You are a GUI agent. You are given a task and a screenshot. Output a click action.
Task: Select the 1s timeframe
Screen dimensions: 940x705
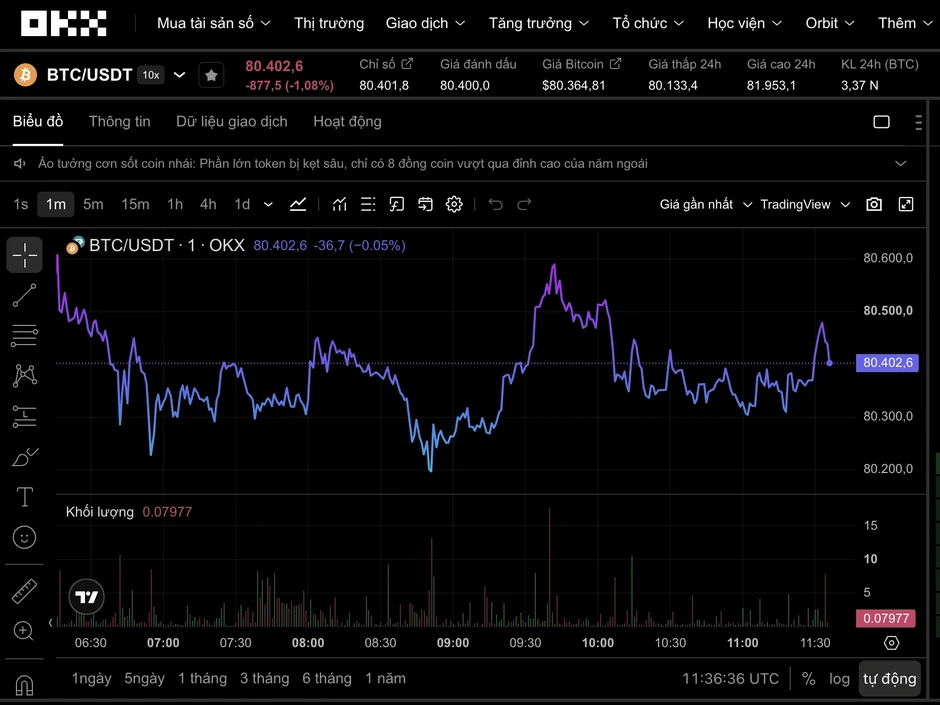point(21,204)
